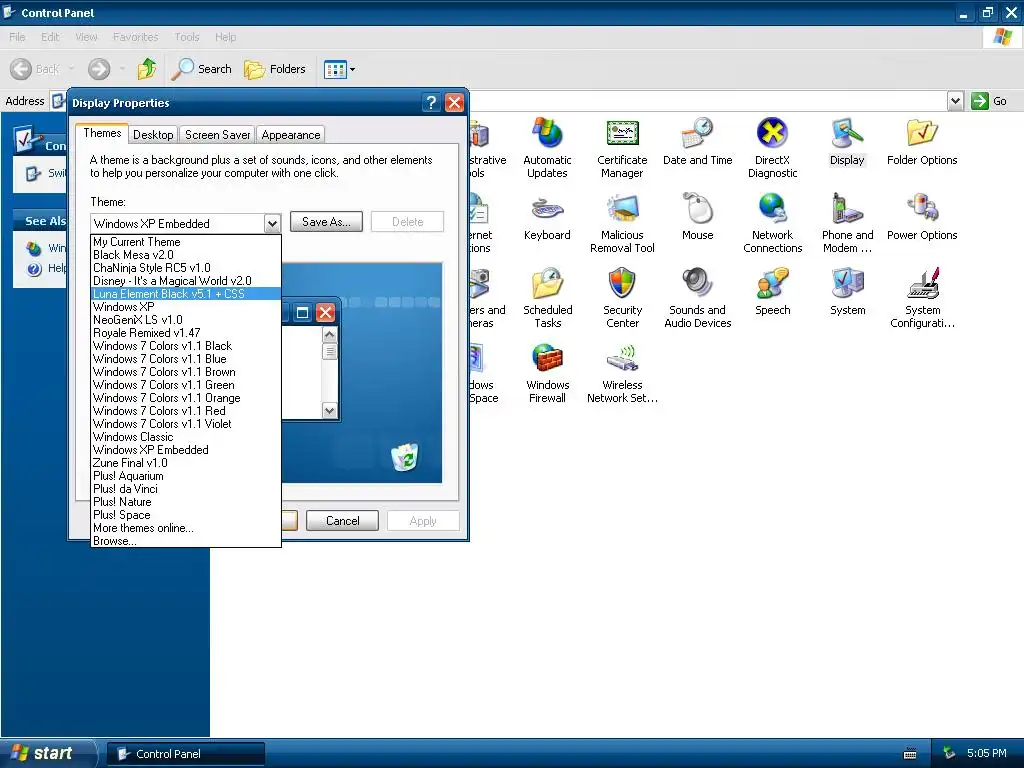1024x768 pixels.
Task: Open the File menu
Action: 17,37
